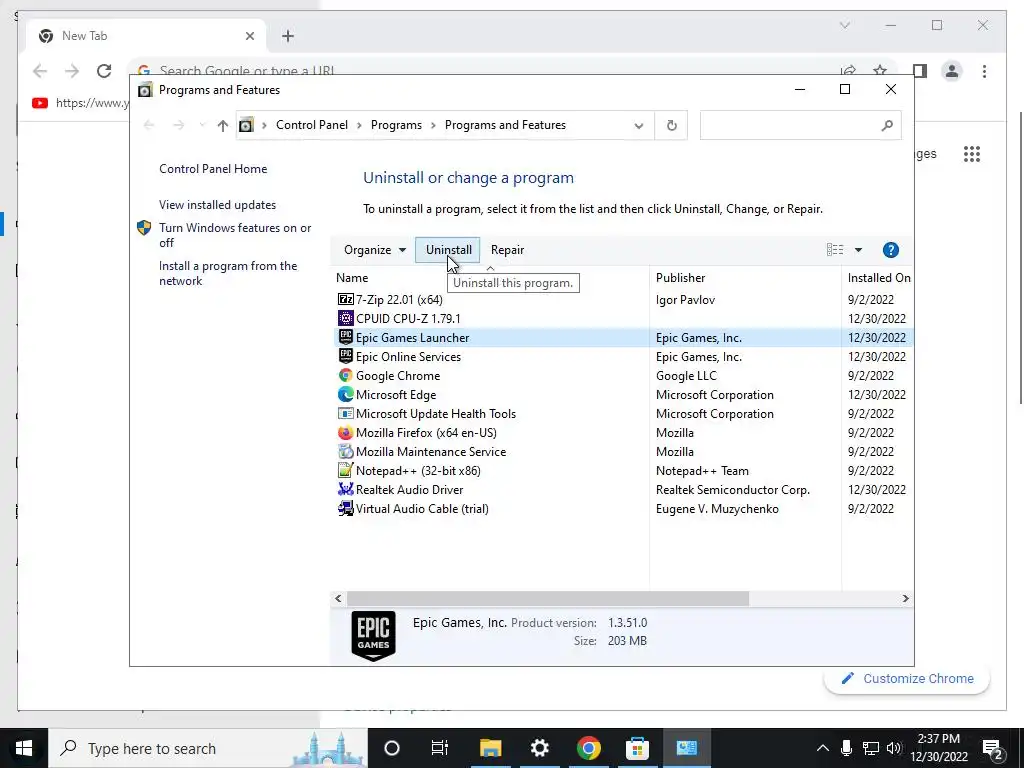Open the YouTube bookmark in Chrome

80,103
